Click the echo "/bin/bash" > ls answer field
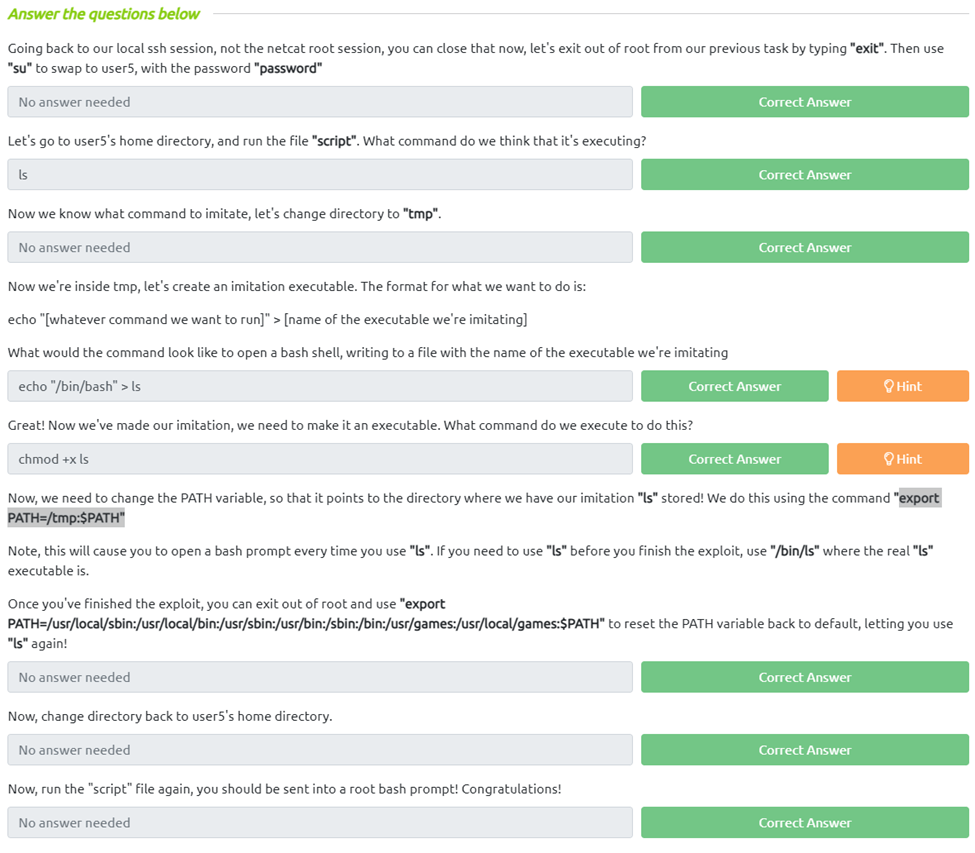 coord(320,386)
